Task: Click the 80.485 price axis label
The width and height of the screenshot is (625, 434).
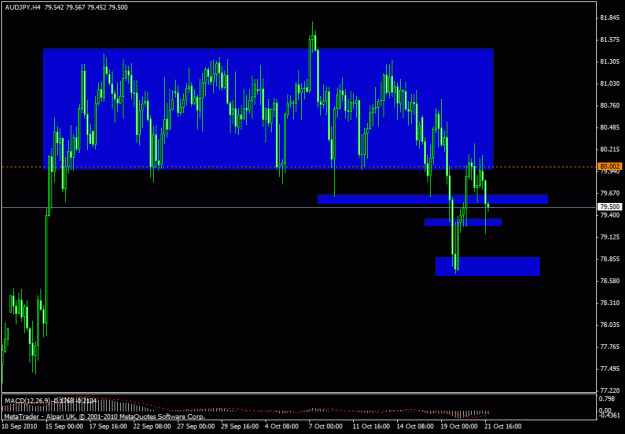Action: pyautogui.click(x=610, y=127)
